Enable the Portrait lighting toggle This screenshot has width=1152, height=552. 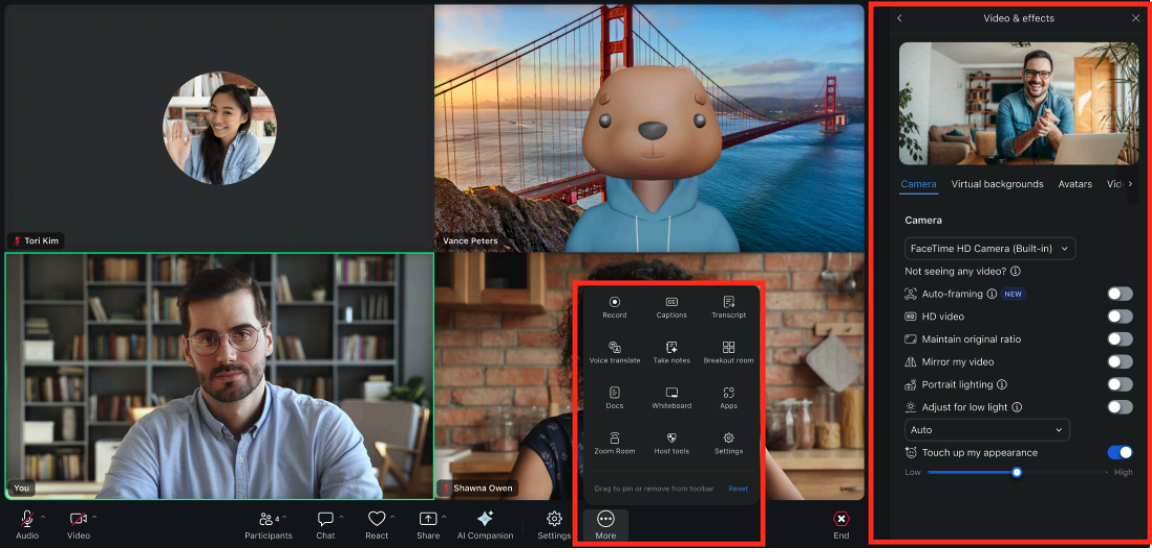pos(1120,384)
